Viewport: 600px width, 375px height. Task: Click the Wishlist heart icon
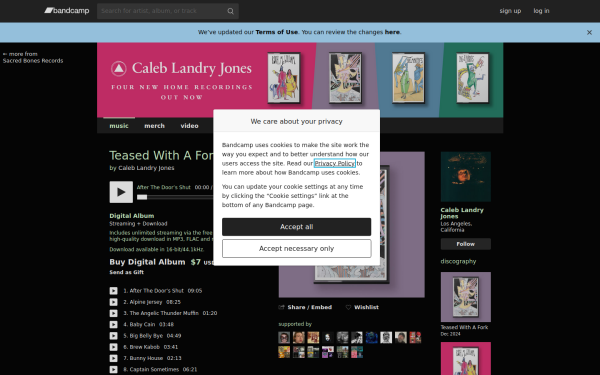pos(348,307)
